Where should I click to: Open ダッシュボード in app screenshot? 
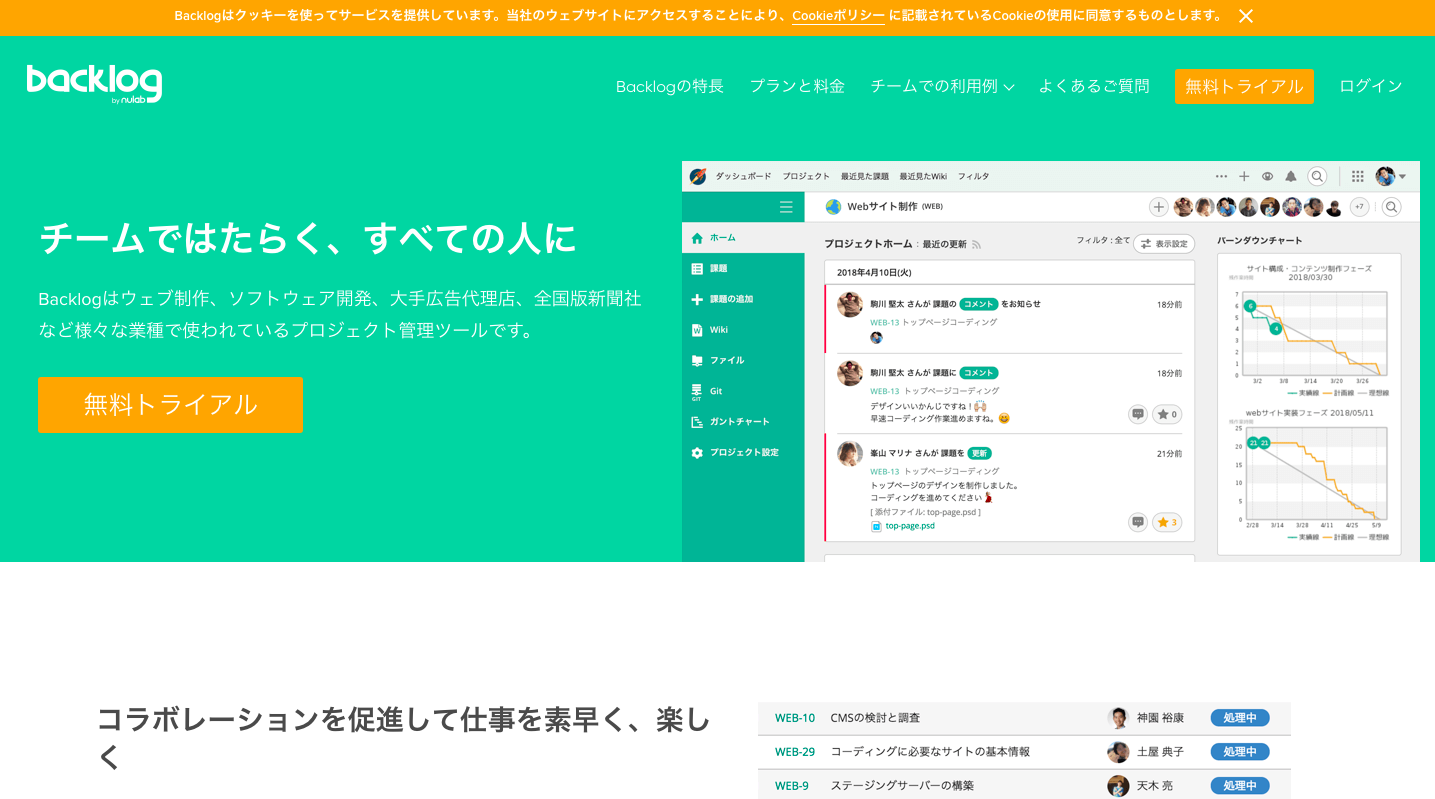[743, 176]
